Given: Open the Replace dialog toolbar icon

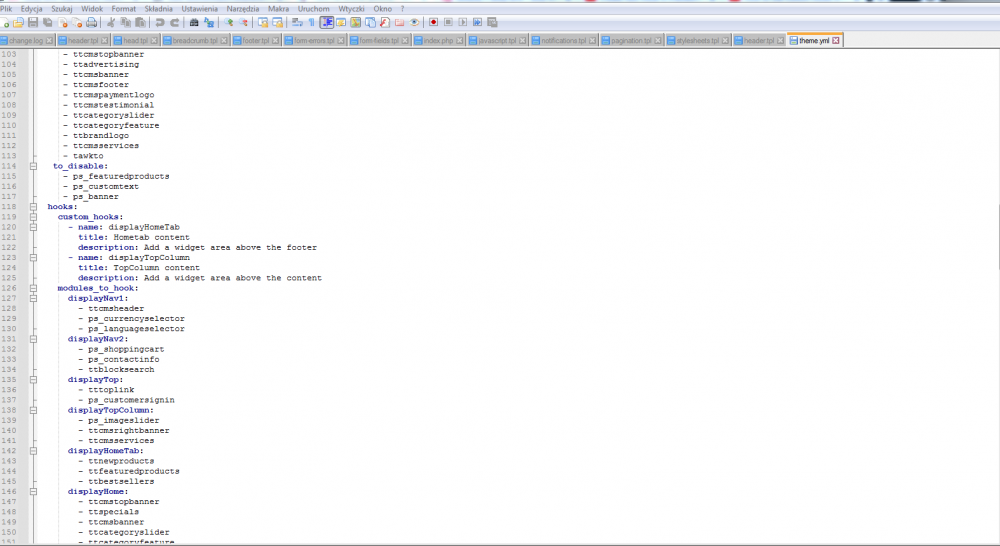Looking at the screenshot, I should pyautogui.click(x=209, y=22).
